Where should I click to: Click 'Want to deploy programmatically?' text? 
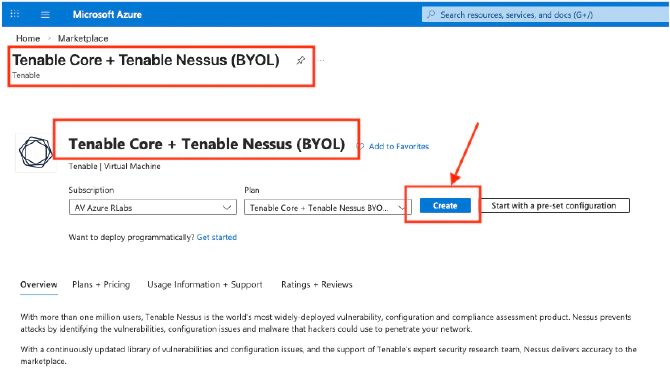[x=132, y=237]
